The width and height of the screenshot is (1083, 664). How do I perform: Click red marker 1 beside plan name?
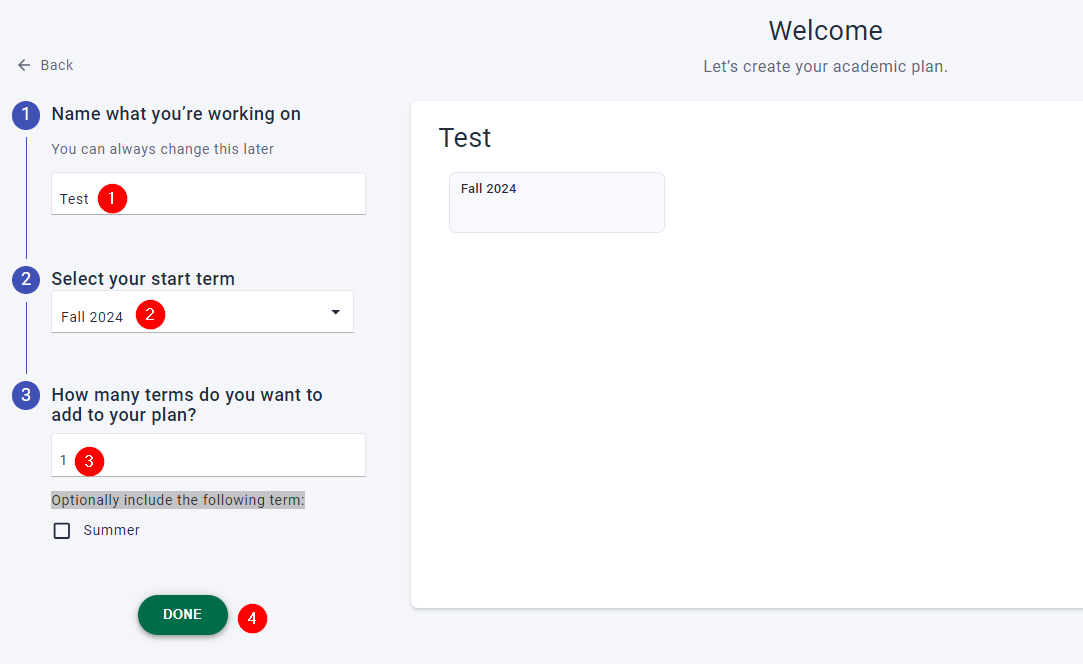112,199
